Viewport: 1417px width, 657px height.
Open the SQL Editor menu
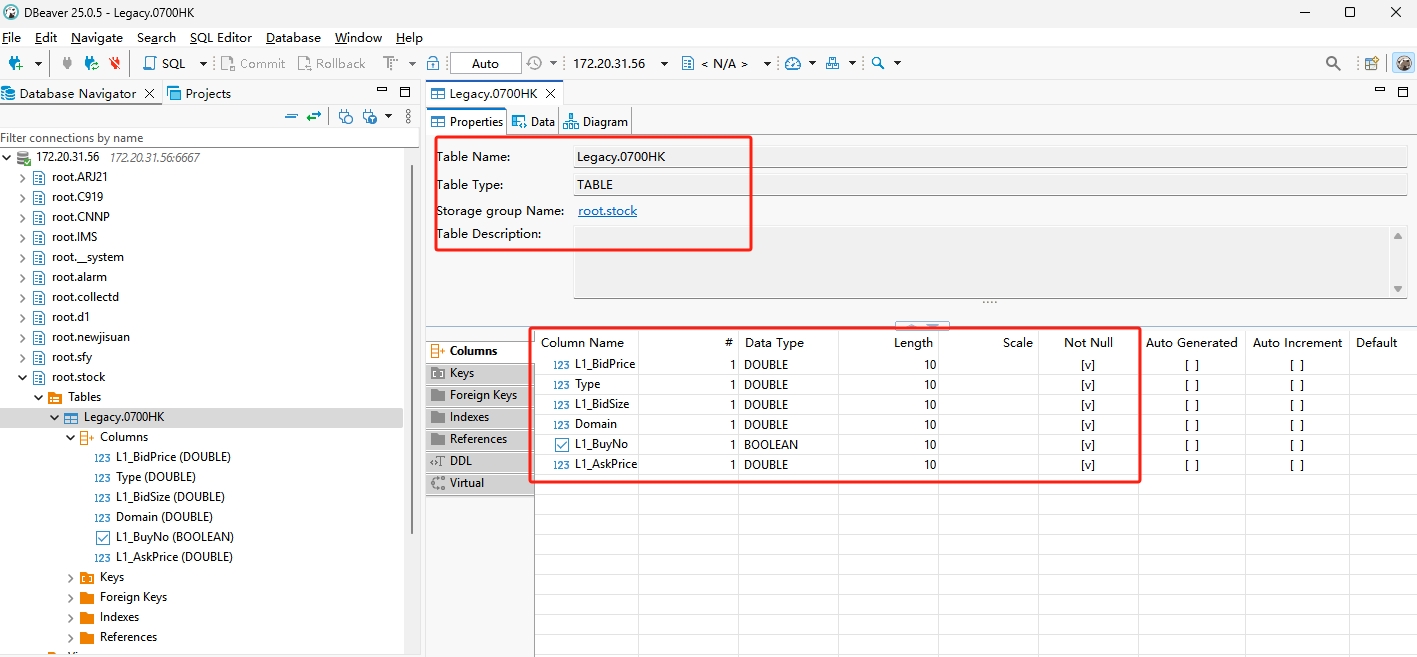[221, 37]
